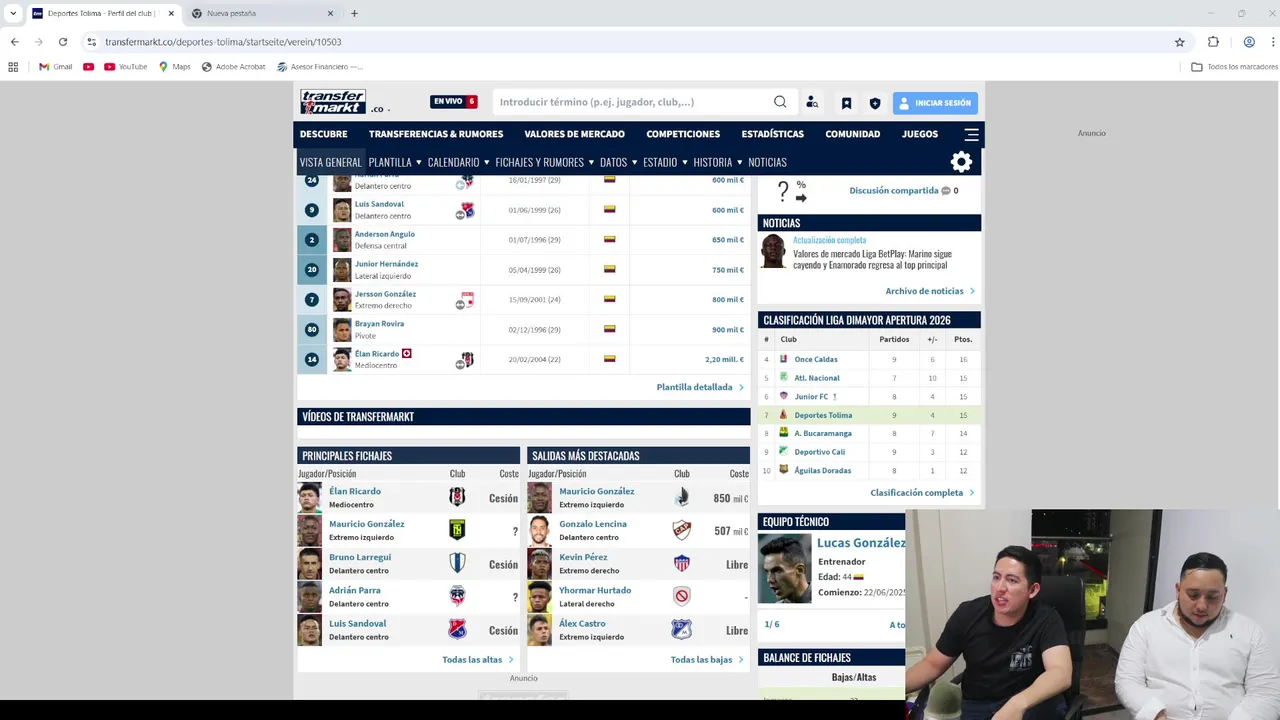Open Discusión compartida link
The image size is (1280, 720).
(x=894, y=190)
